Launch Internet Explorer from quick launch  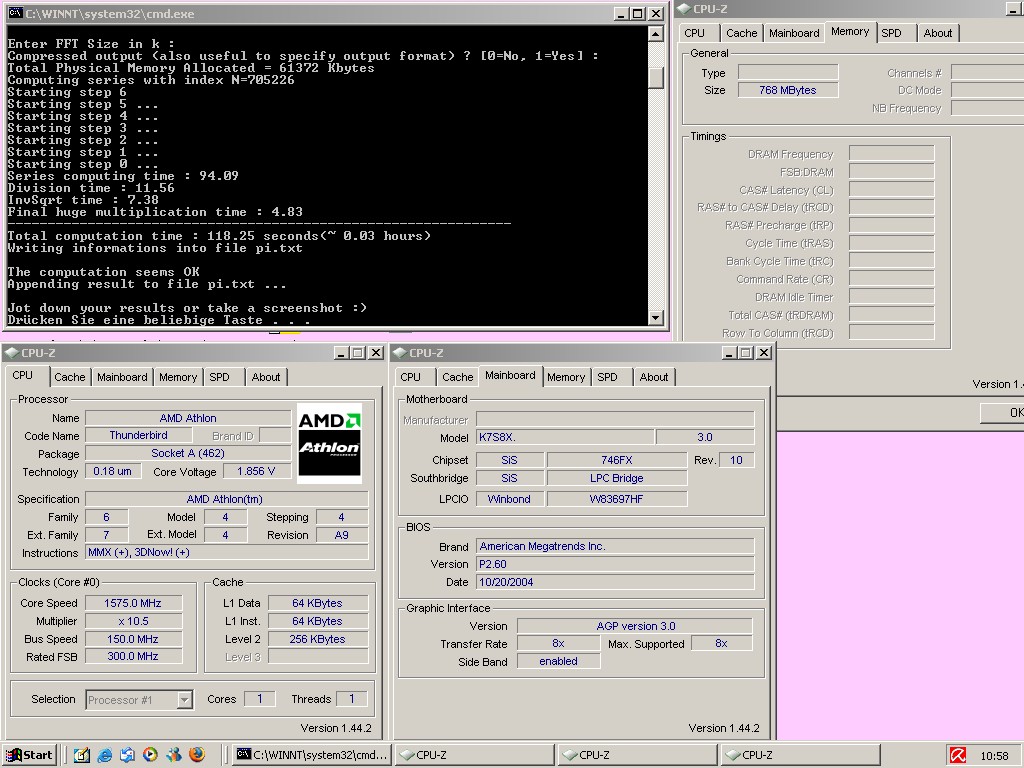point(104,755)
